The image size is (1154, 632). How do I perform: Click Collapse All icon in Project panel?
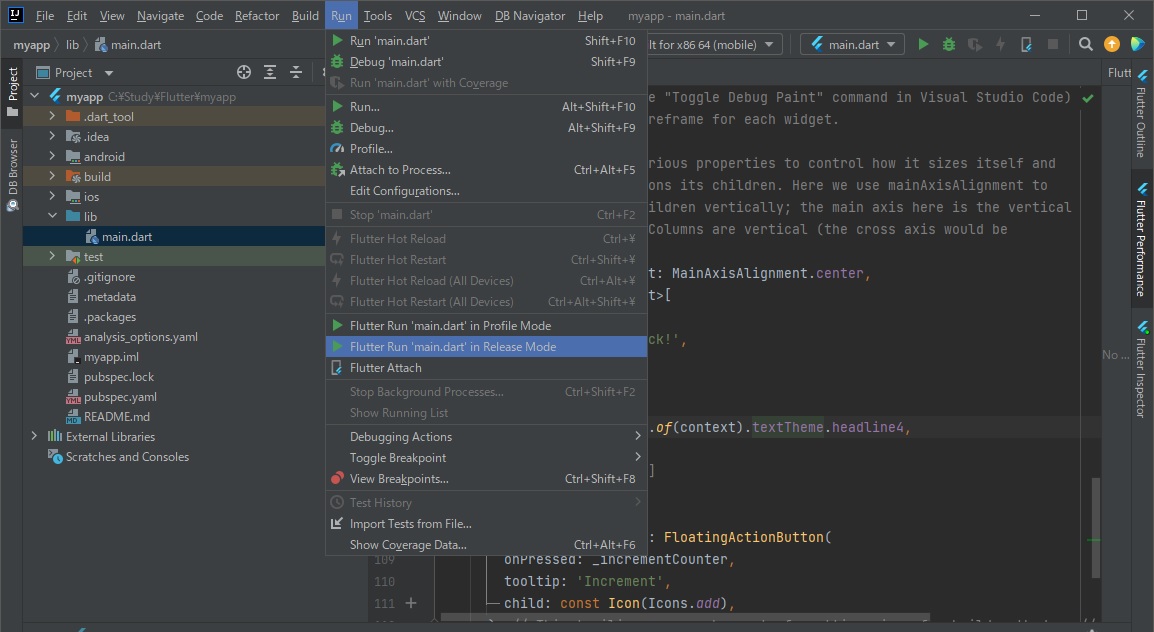pyautogui.click(x=296, y=72)
